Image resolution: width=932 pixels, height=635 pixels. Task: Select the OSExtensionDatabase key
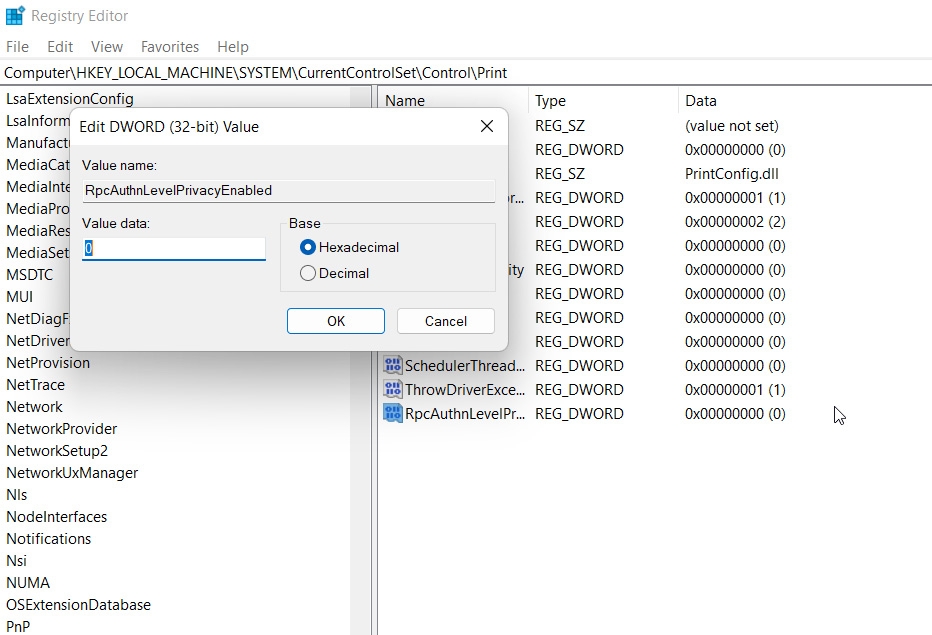tap(78, 605)
